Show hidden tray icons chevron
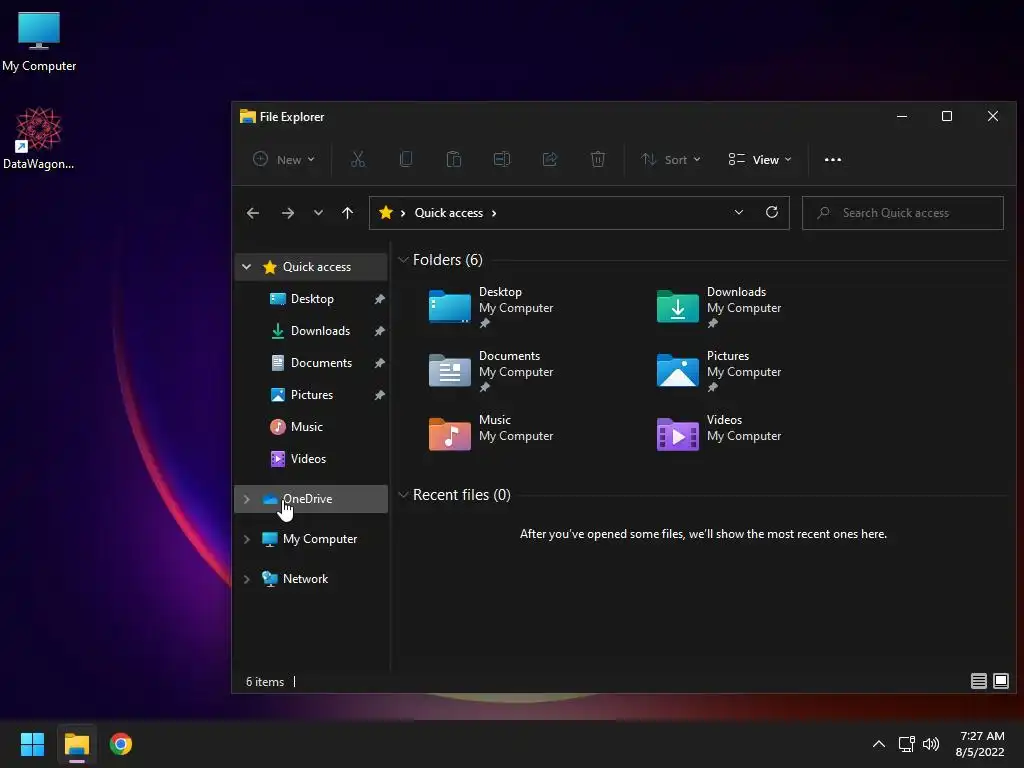Image resolution: width=1024 pixels, height=768 pixels. pyautogui.click(x=879, y=743)
